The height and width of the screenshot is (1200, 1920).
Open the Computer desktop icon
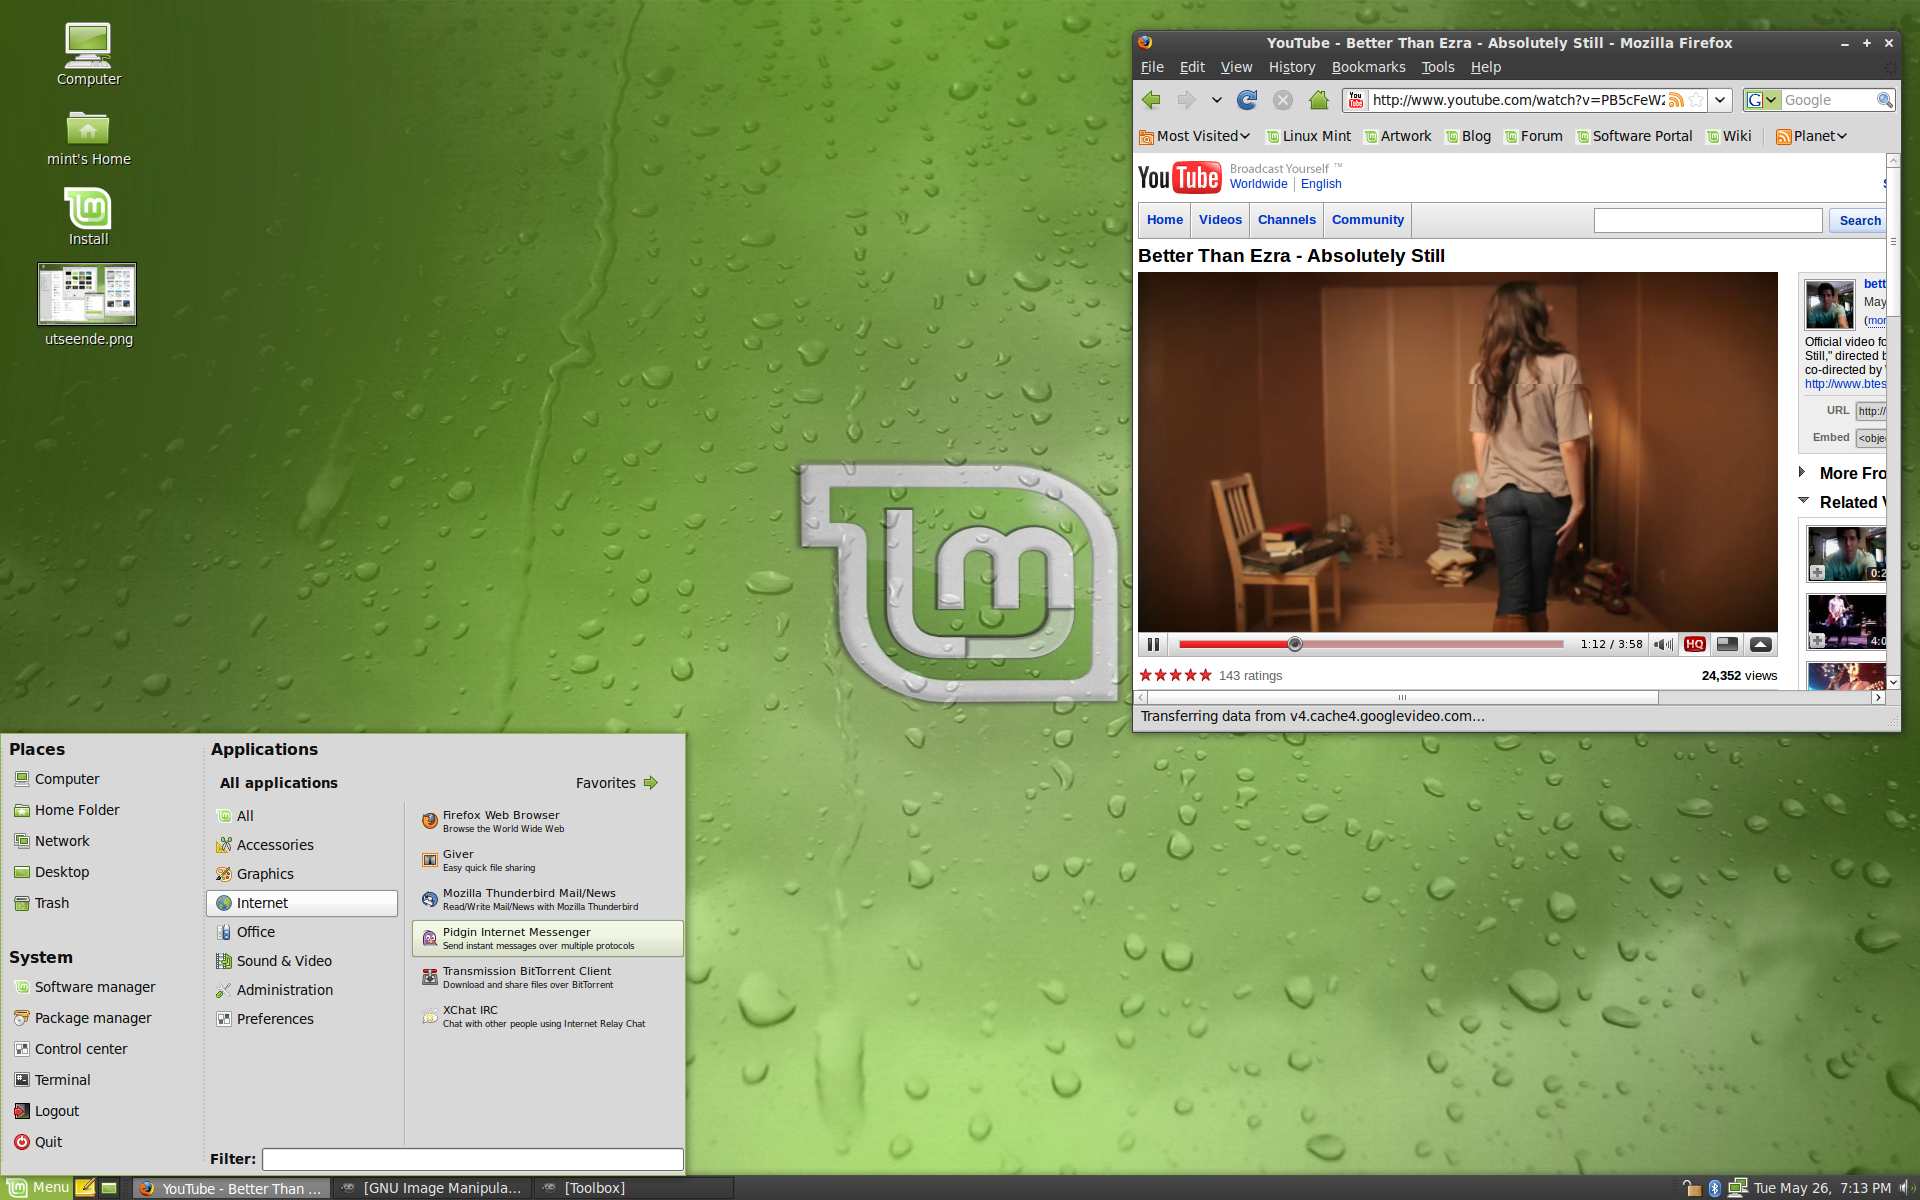88,54
